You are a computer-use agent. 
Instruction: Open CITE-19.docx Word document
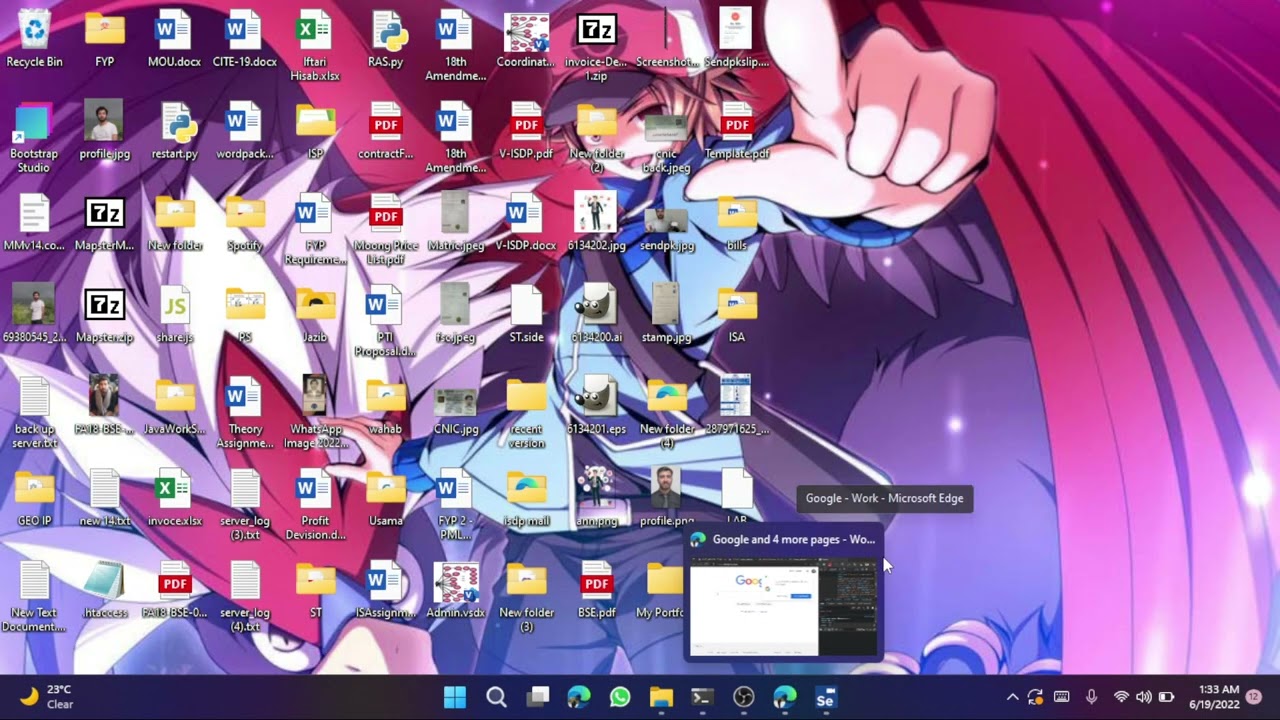(x=245, y=40)
